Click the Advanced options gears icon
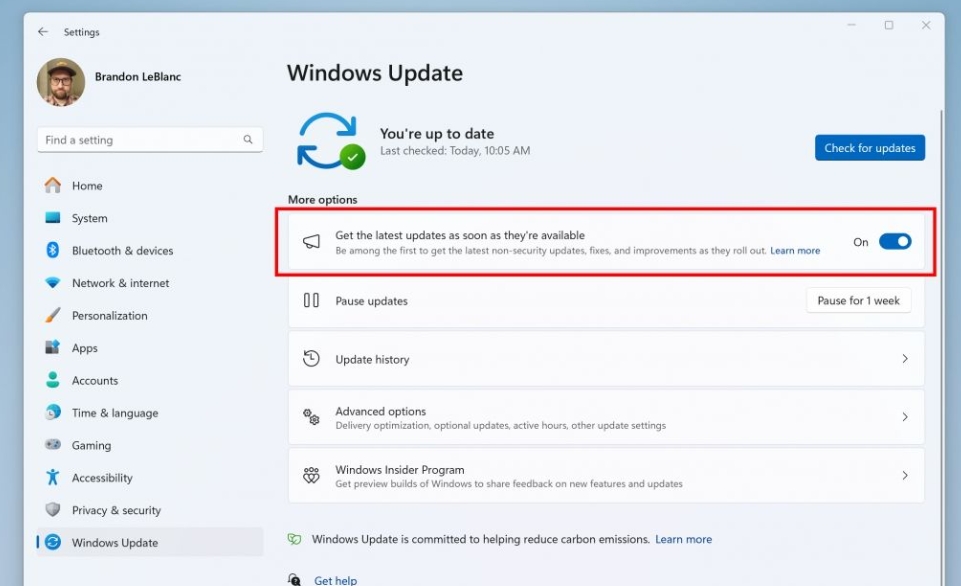The image size is (961, 586). (311, 417)
